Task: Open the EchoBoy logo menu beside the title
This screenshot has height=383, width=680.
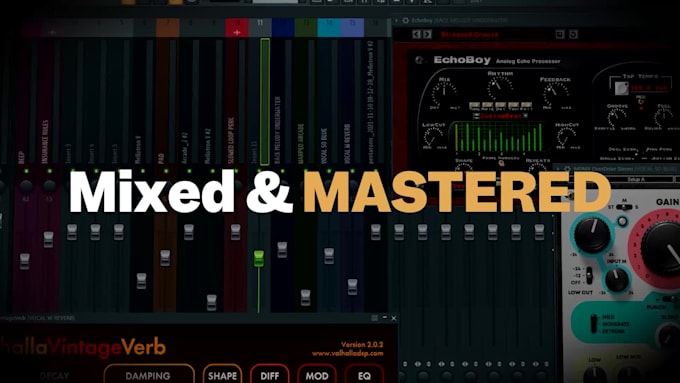Action: (x=419, y=60)
